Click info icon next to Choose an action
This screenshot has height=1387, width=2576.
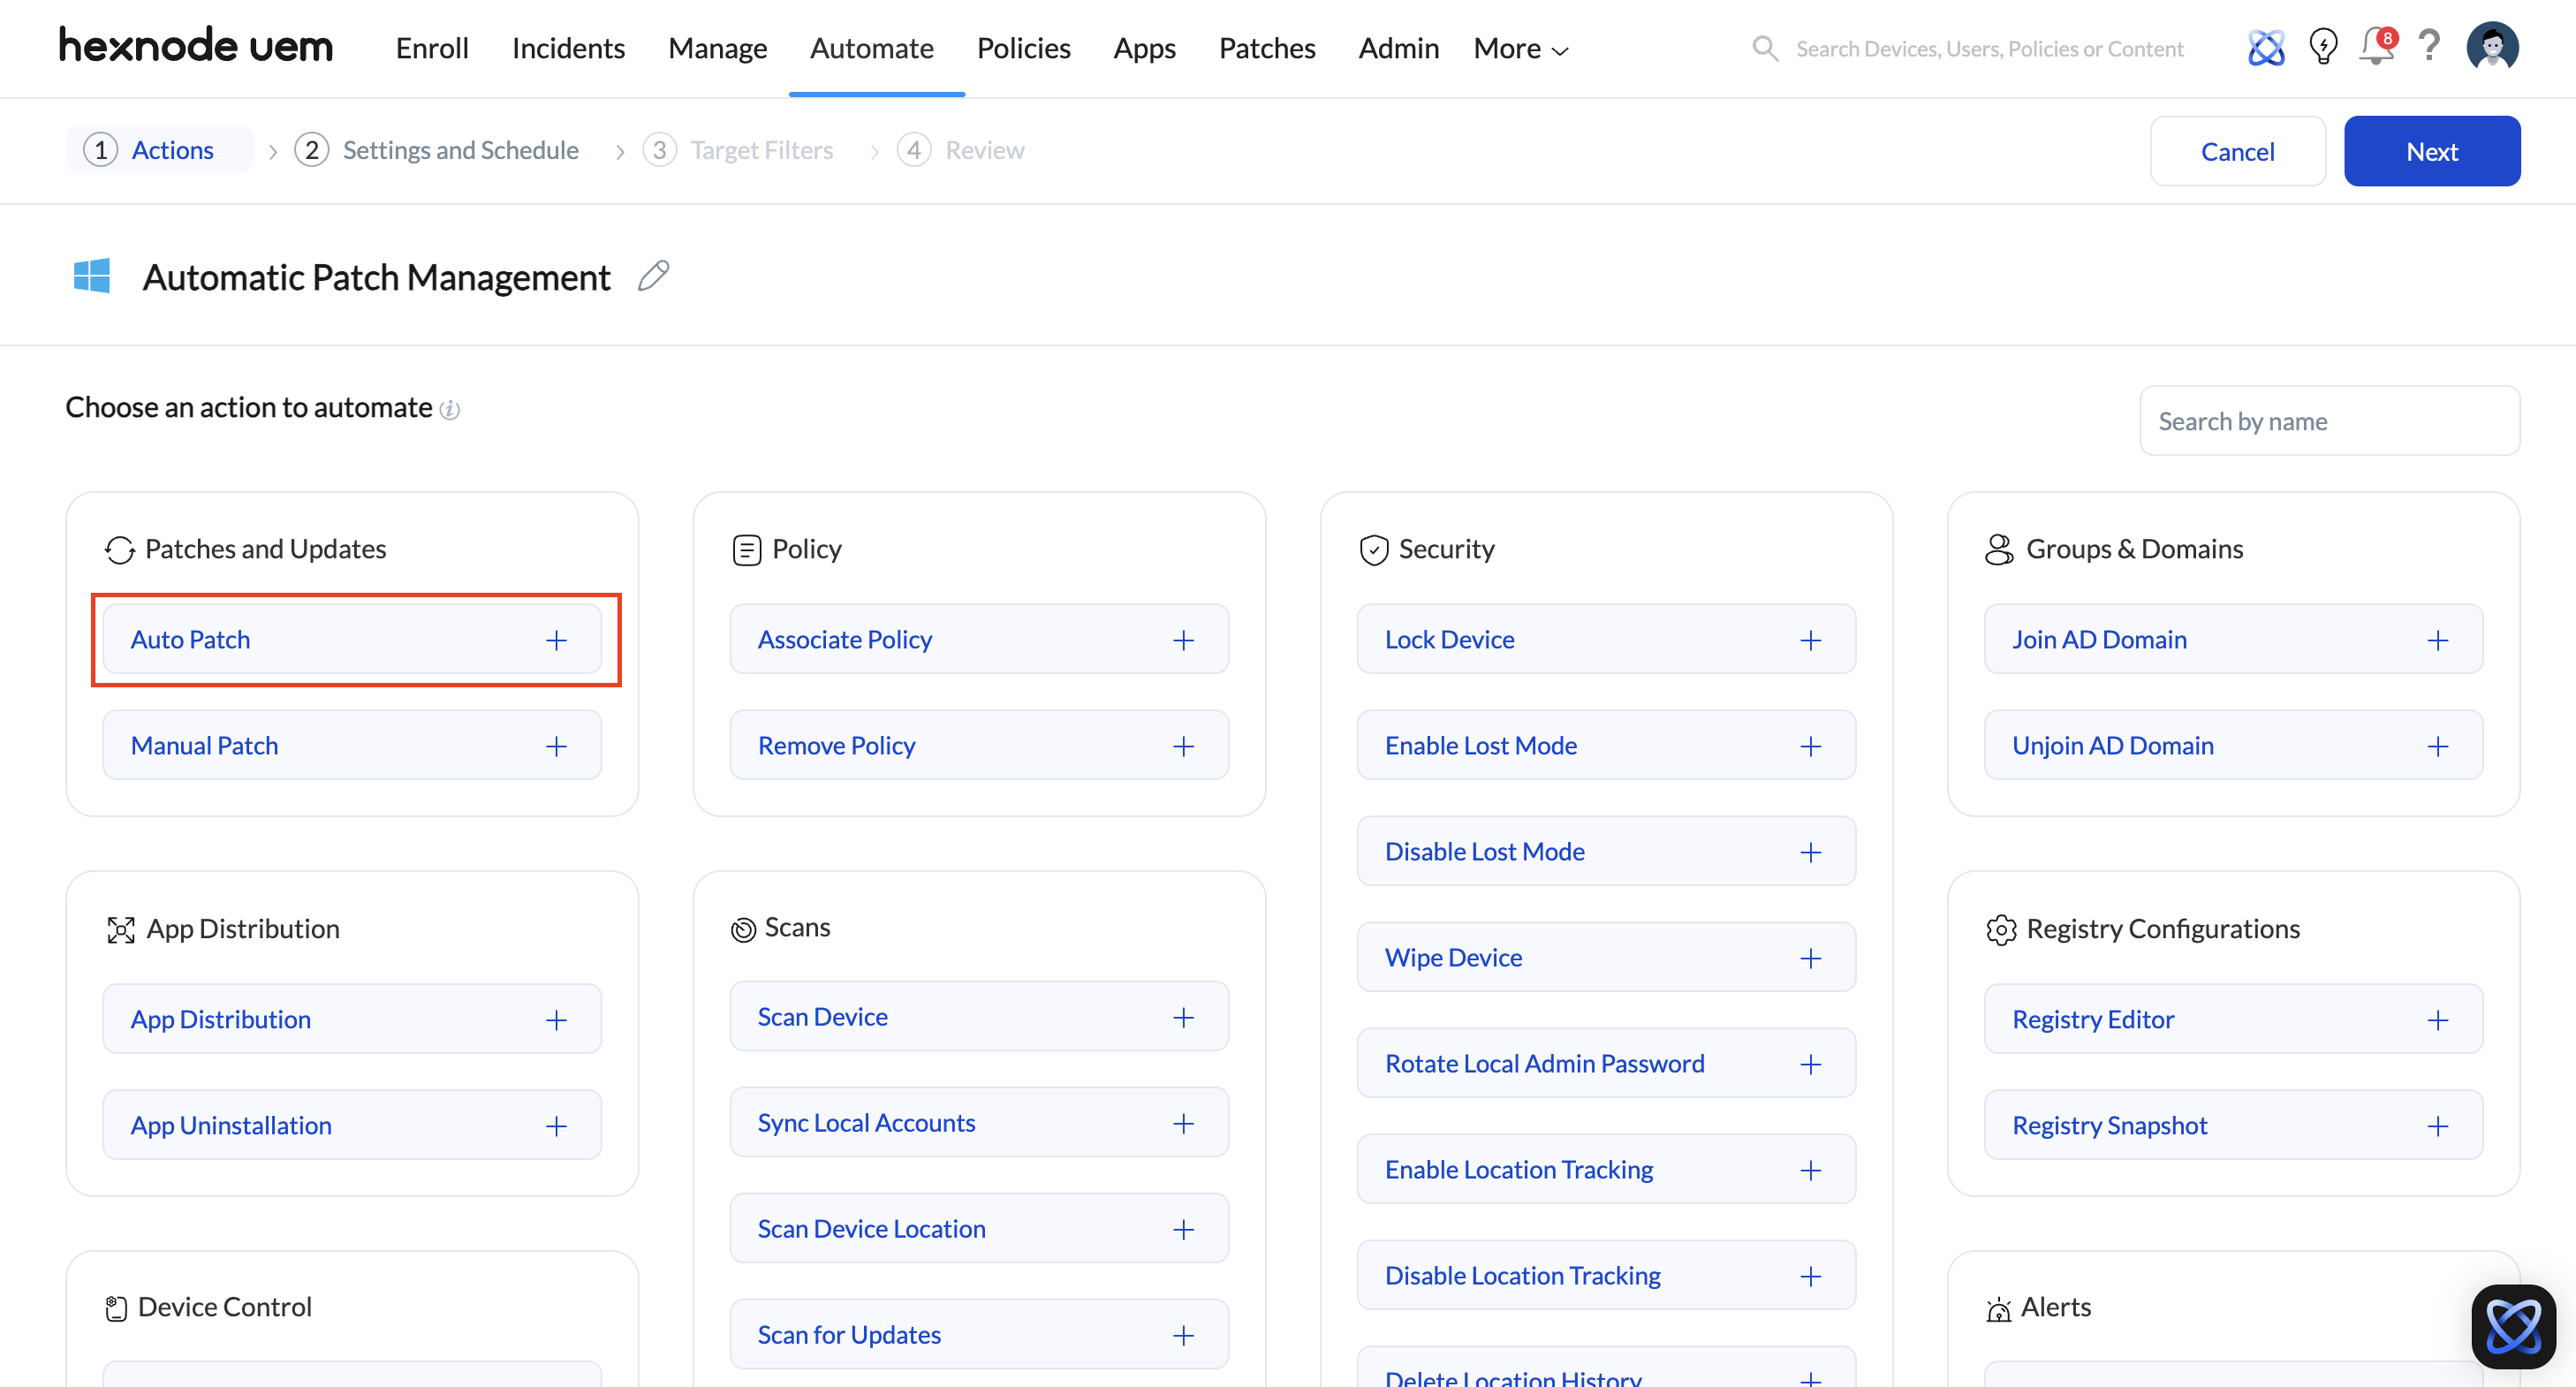pos(450,409)
